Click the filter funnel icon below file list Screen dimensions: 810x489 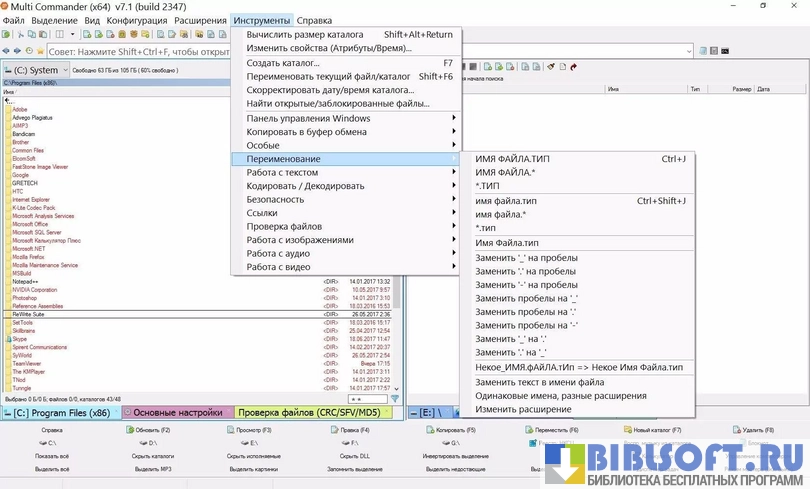(x=395, y=399)
